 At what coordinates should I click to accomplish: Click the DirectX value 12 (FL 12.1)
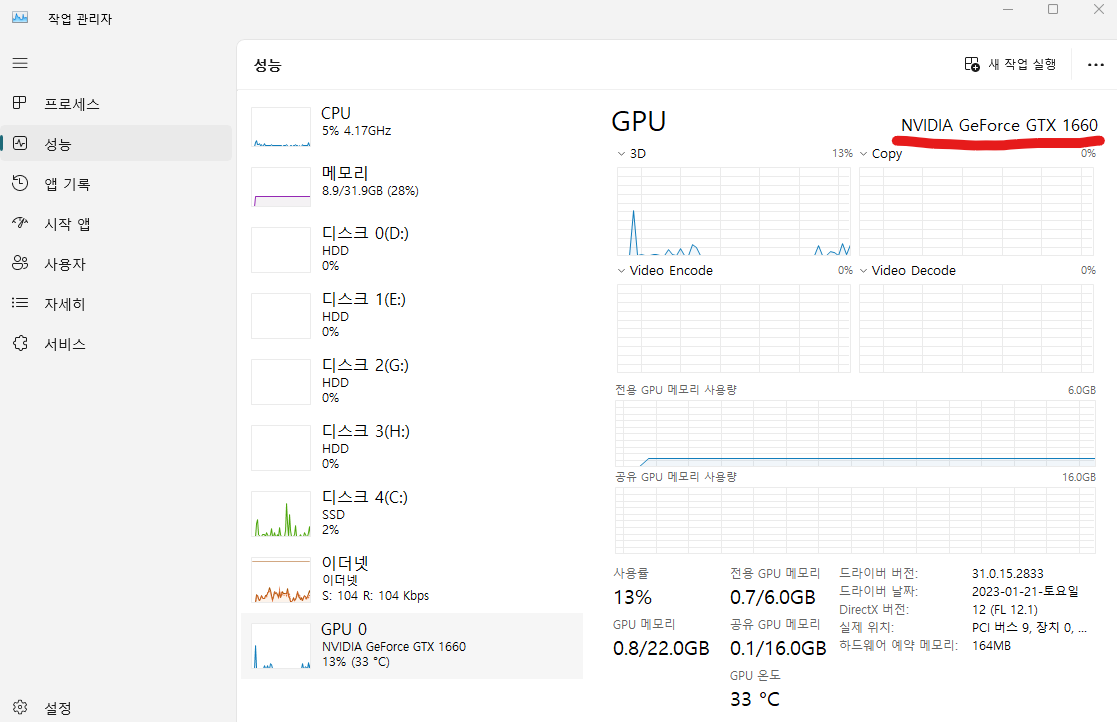1004,609
